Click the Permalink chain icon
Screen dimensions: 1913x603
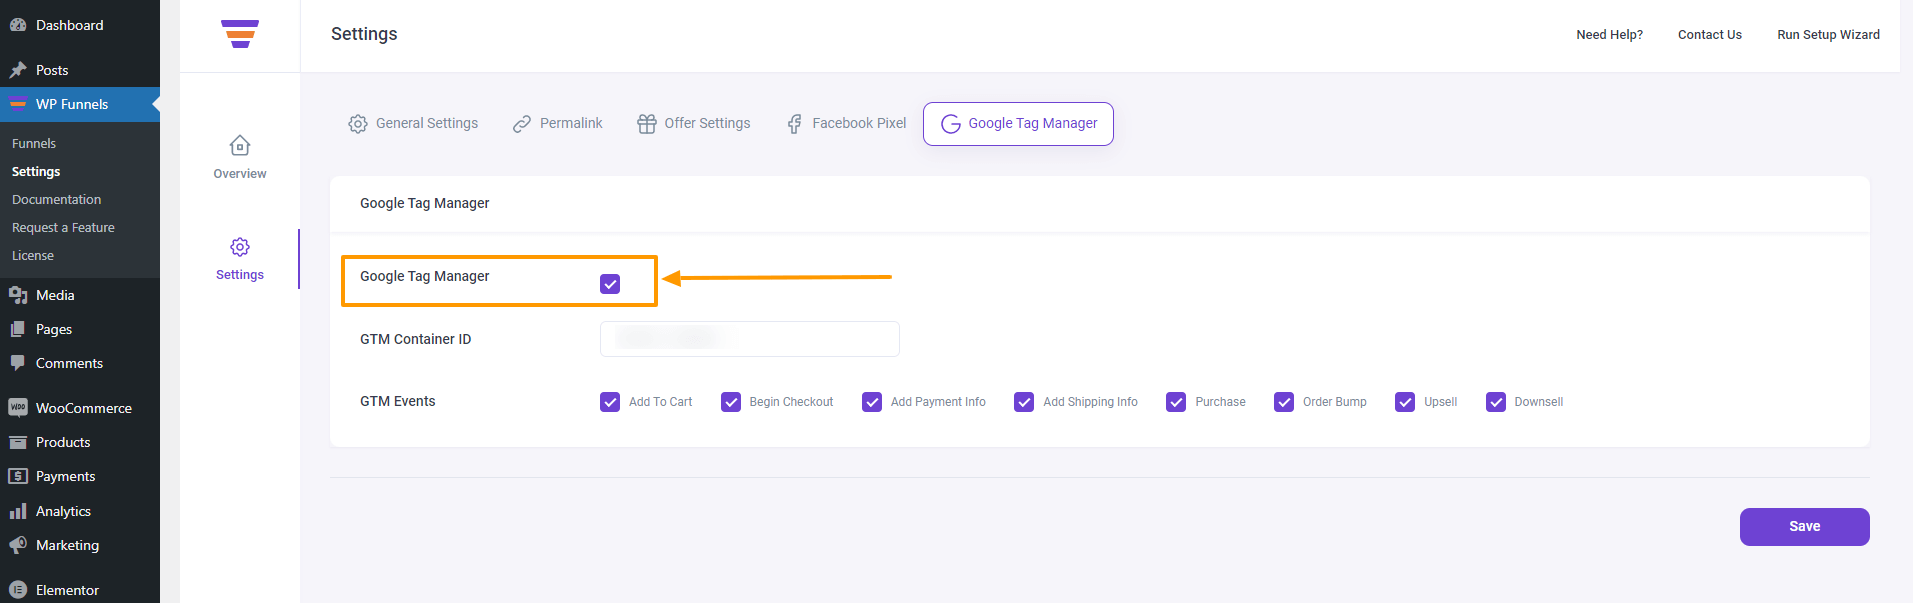(522, 124)
